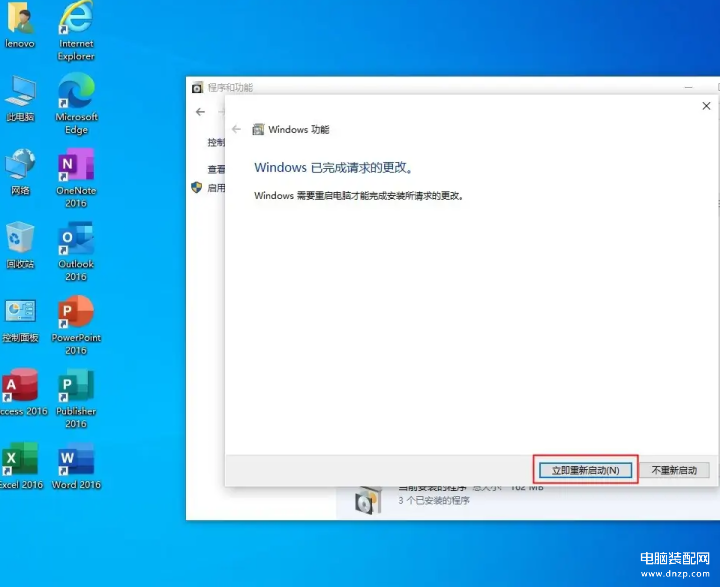Click the restart-required message text
Screen dimensions: 720x587
[x=360, y=196]
